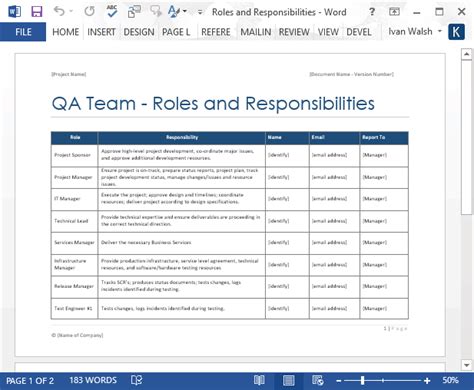
Task: Click the Responsibility column header
Action: tap(182, 137)
